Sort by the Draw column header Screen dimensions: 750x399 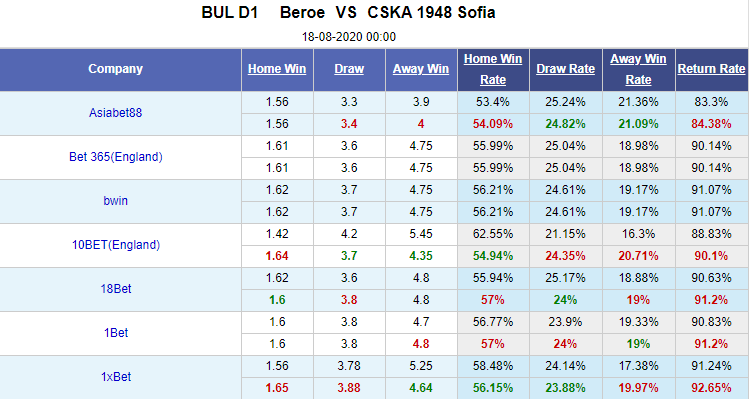349,69
